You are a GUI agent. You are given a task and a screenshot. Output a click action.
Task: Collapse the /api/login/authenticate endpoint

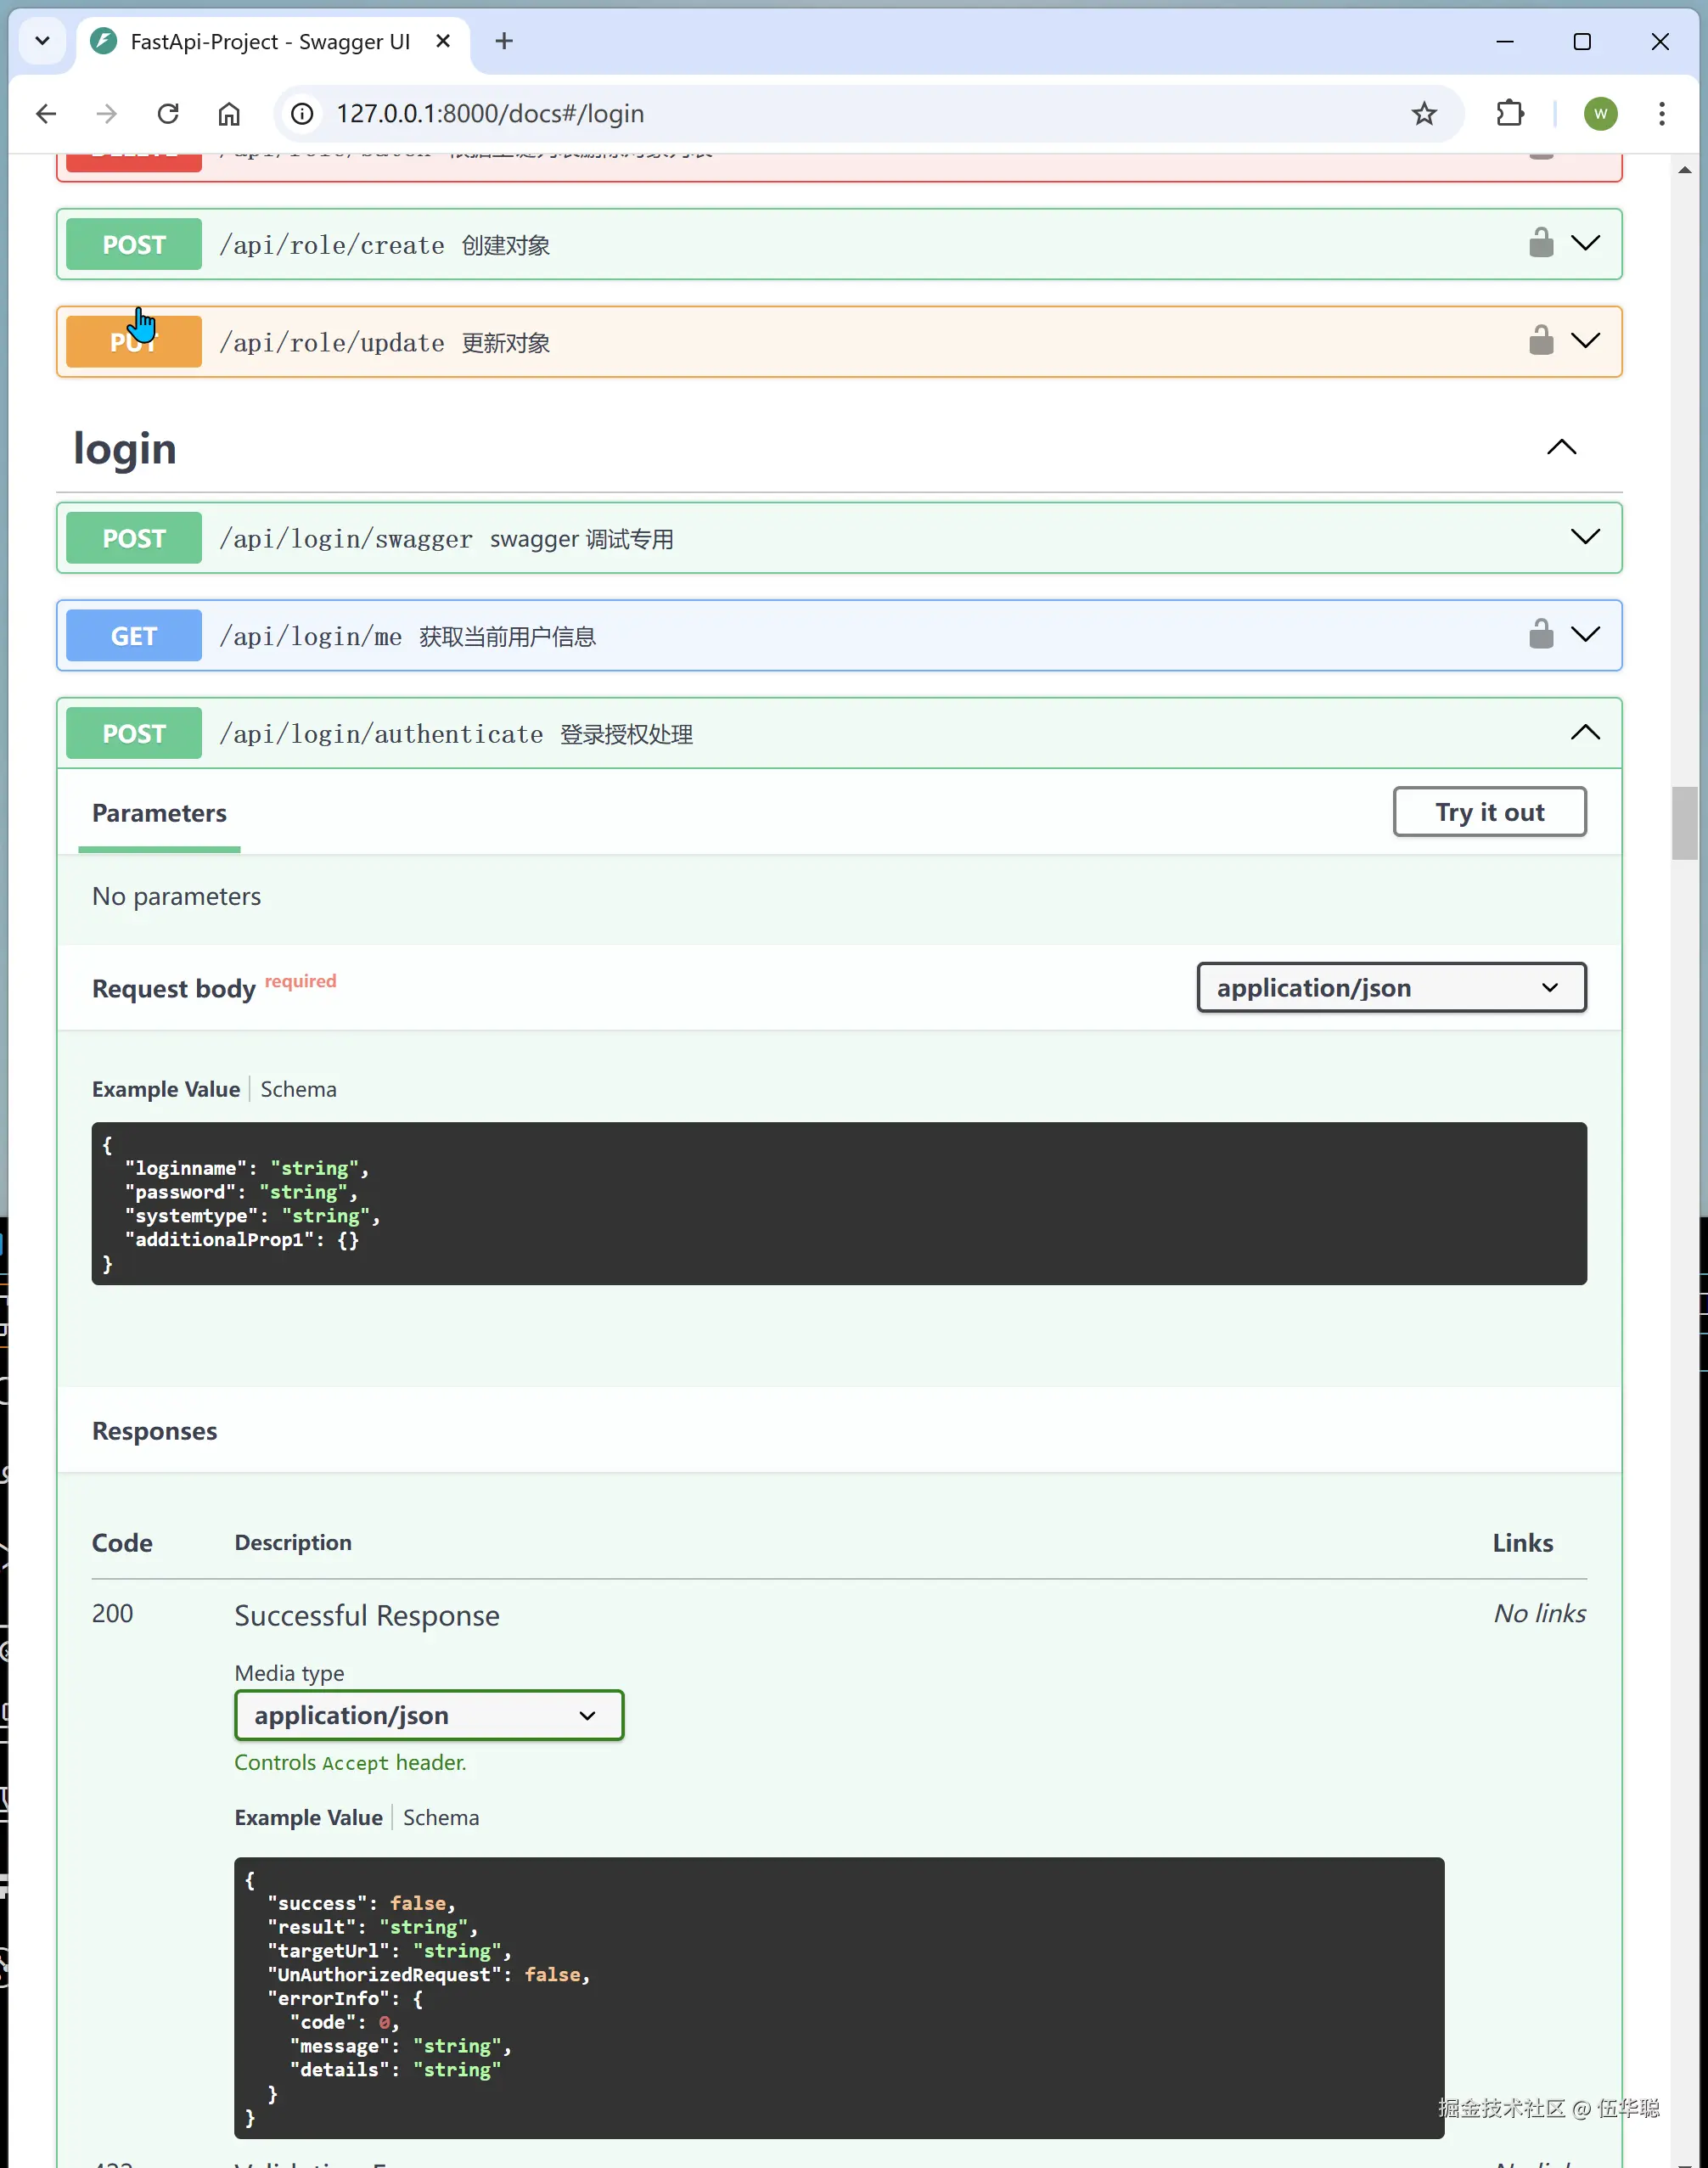tap(1585, 733)
